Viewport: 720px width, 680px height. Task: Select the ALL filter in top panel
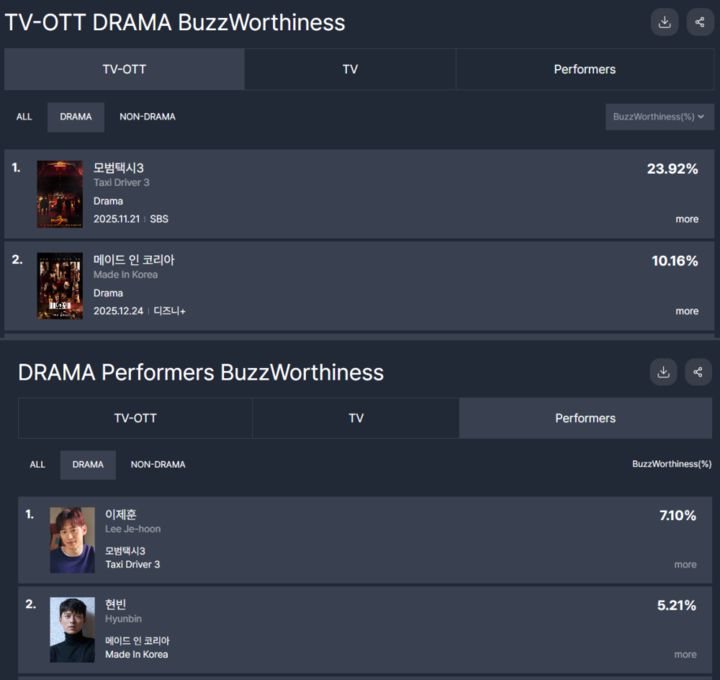(24, 117)
